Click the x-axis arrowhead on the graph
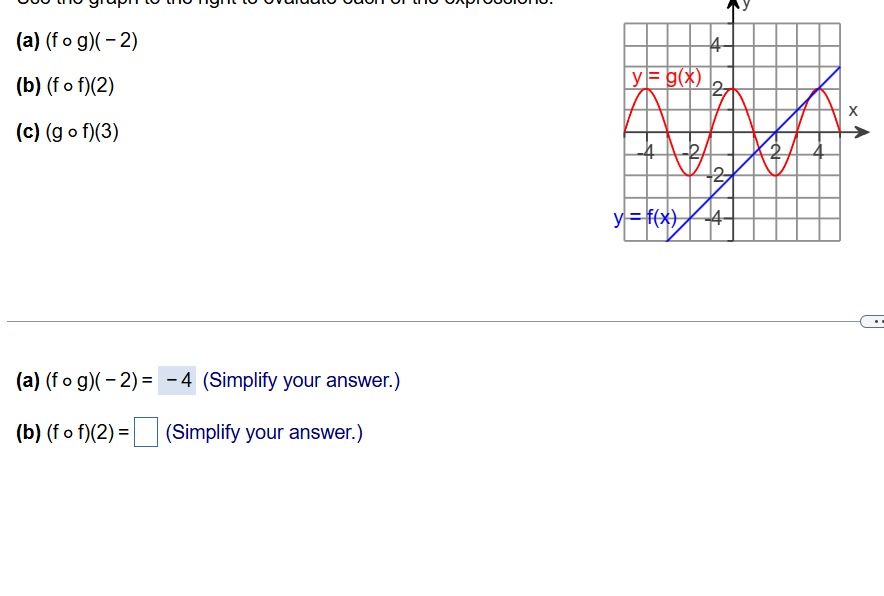884x596 pixels. pos(861,132)
